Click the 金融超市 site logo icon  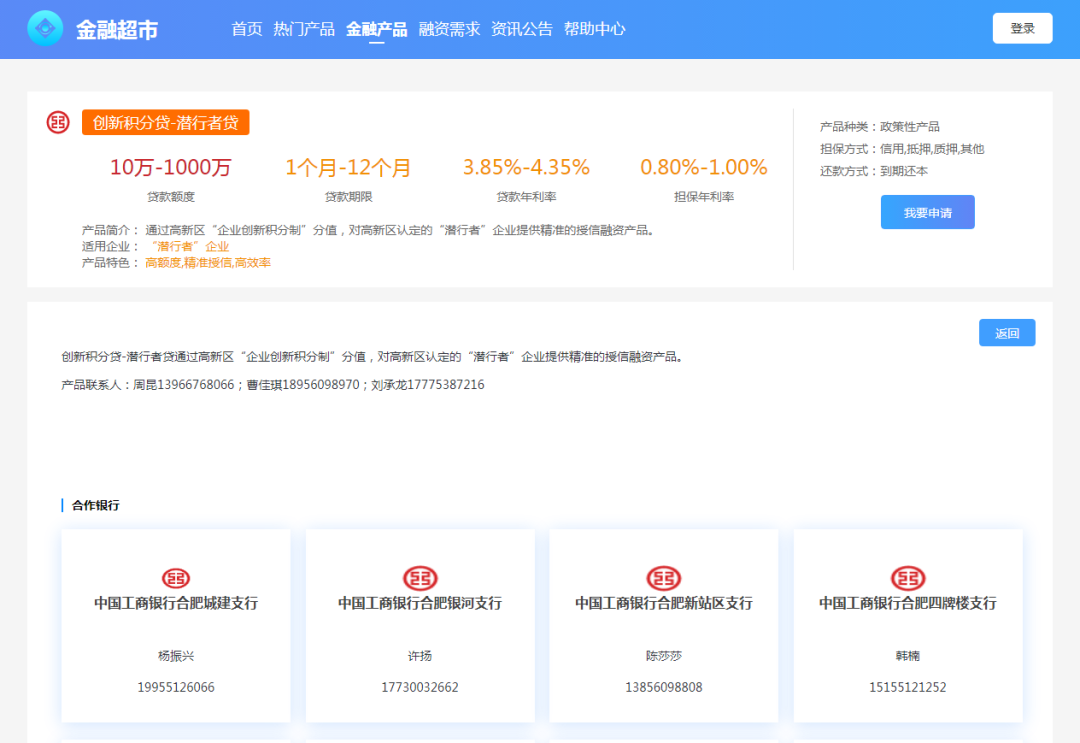pyautogui.click(x=45, y=29)
